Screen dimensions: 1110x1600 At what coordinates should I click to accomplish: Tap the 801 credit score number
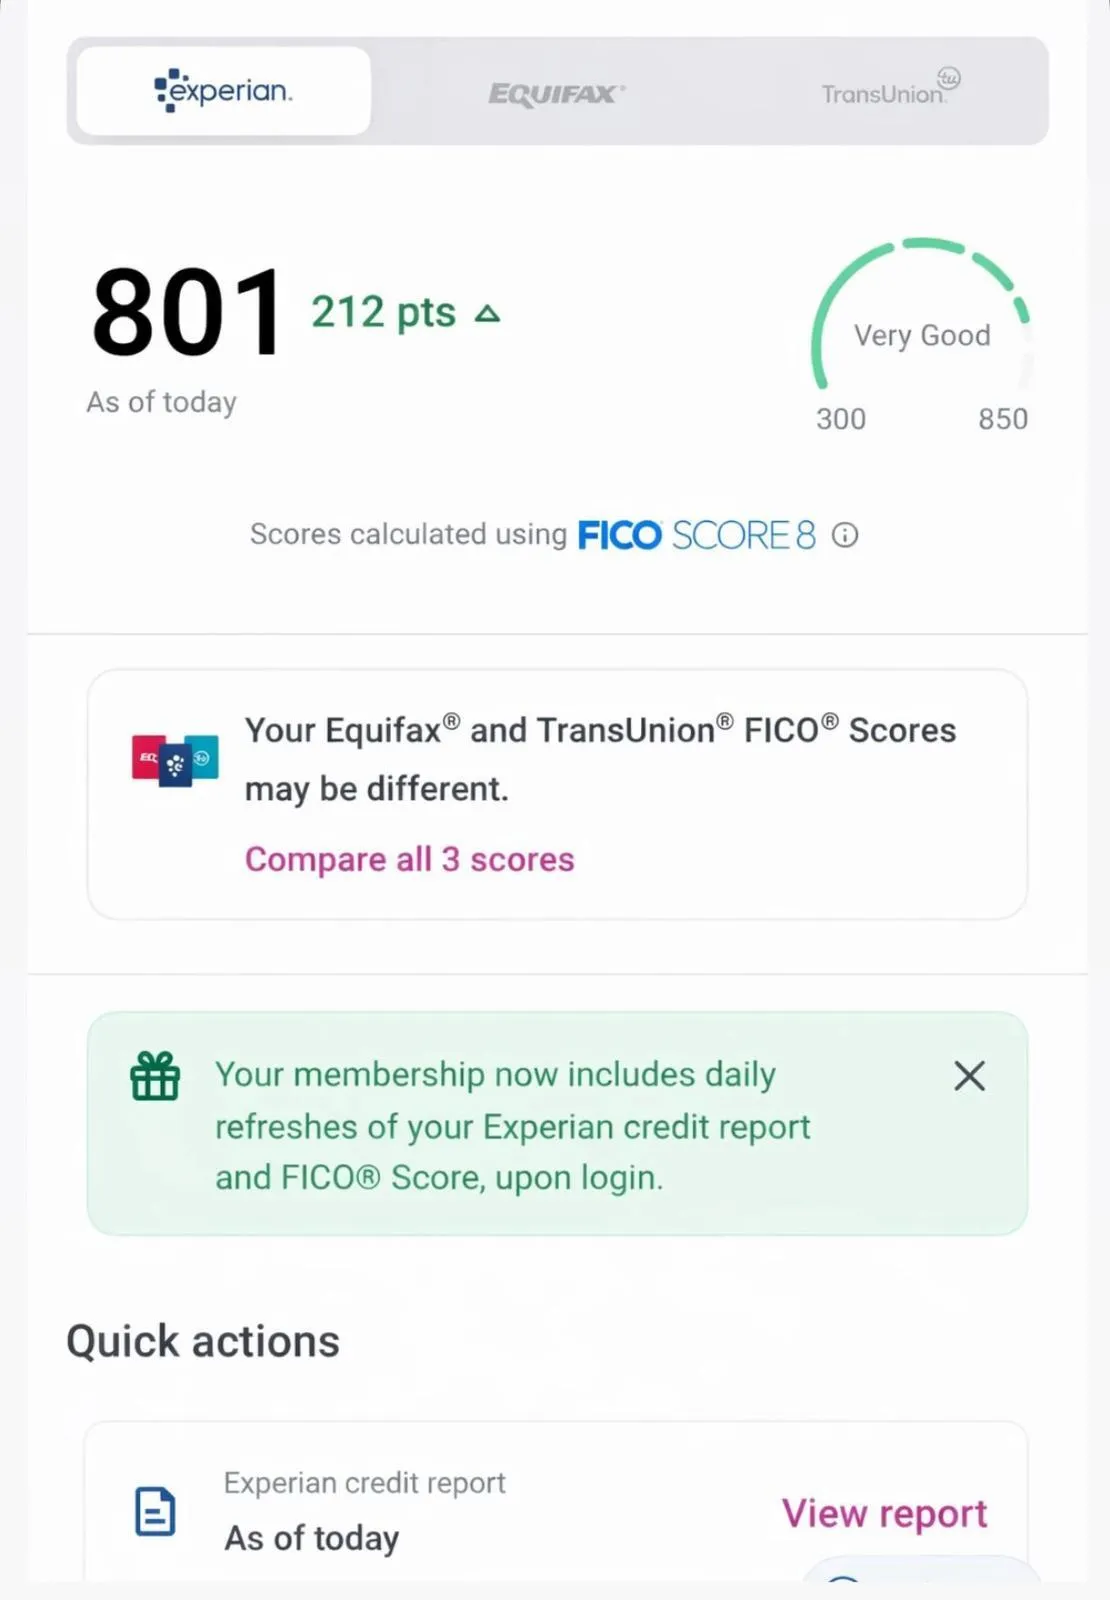tap(187, 312)
